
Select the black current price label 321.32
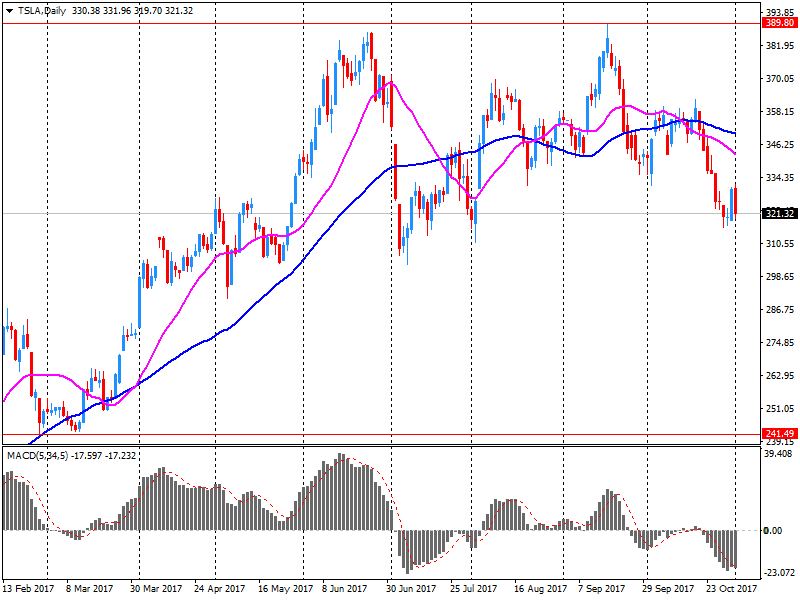[x=780, y=213]
